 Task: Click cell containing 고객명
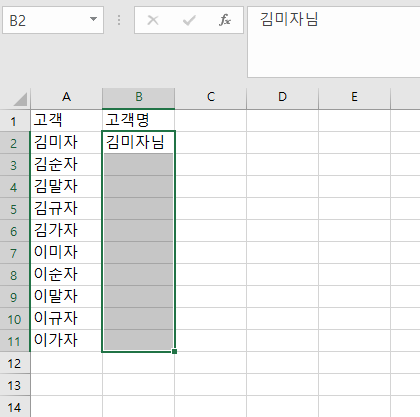[139, 121]
